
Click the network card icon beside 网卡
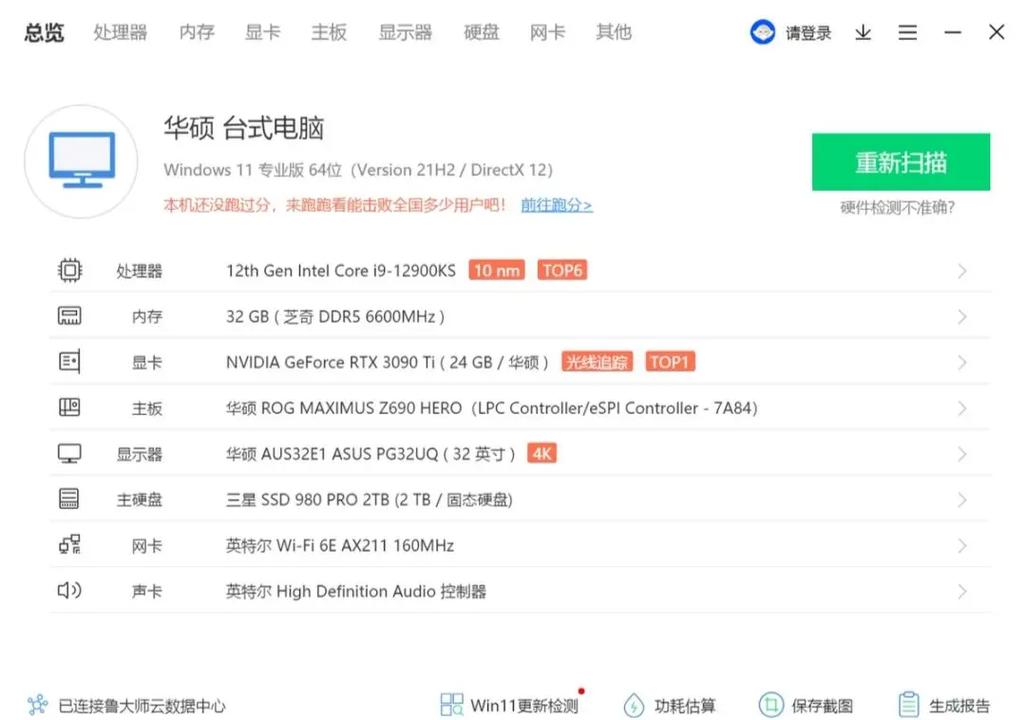click(70, 545)
